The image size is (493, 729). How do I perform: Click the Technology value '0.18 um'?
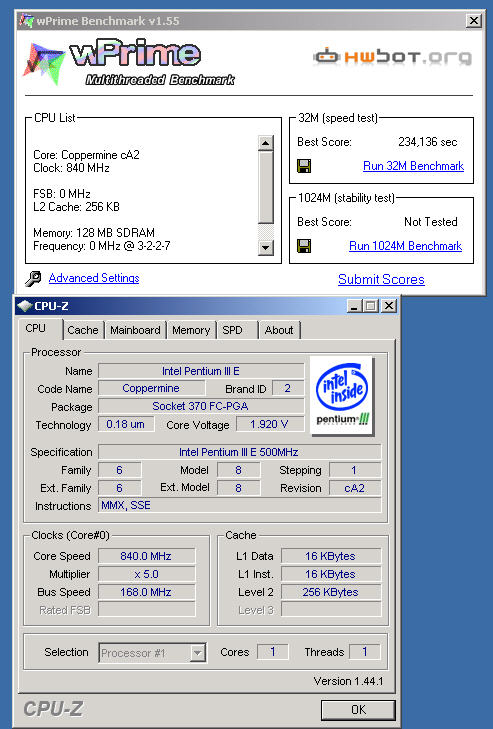click(x=126, y=424)
